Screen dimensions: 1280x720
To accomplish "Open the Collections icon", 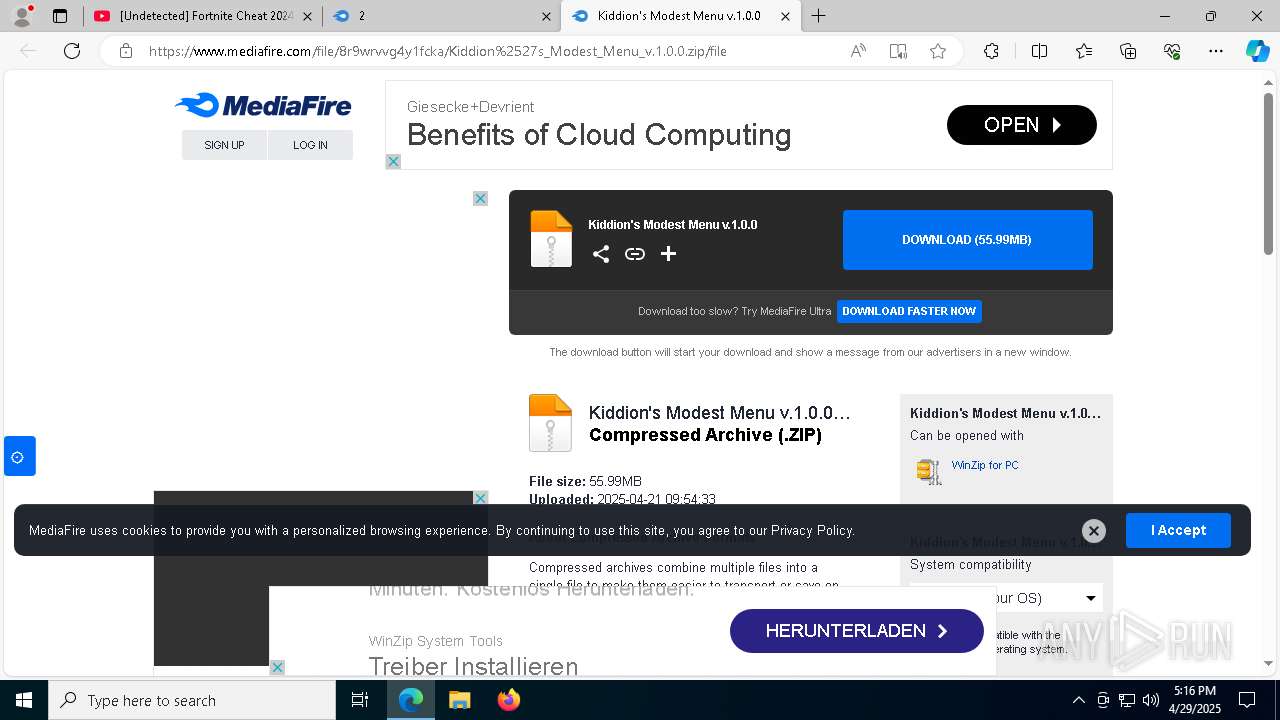I will click(1128, 51).
